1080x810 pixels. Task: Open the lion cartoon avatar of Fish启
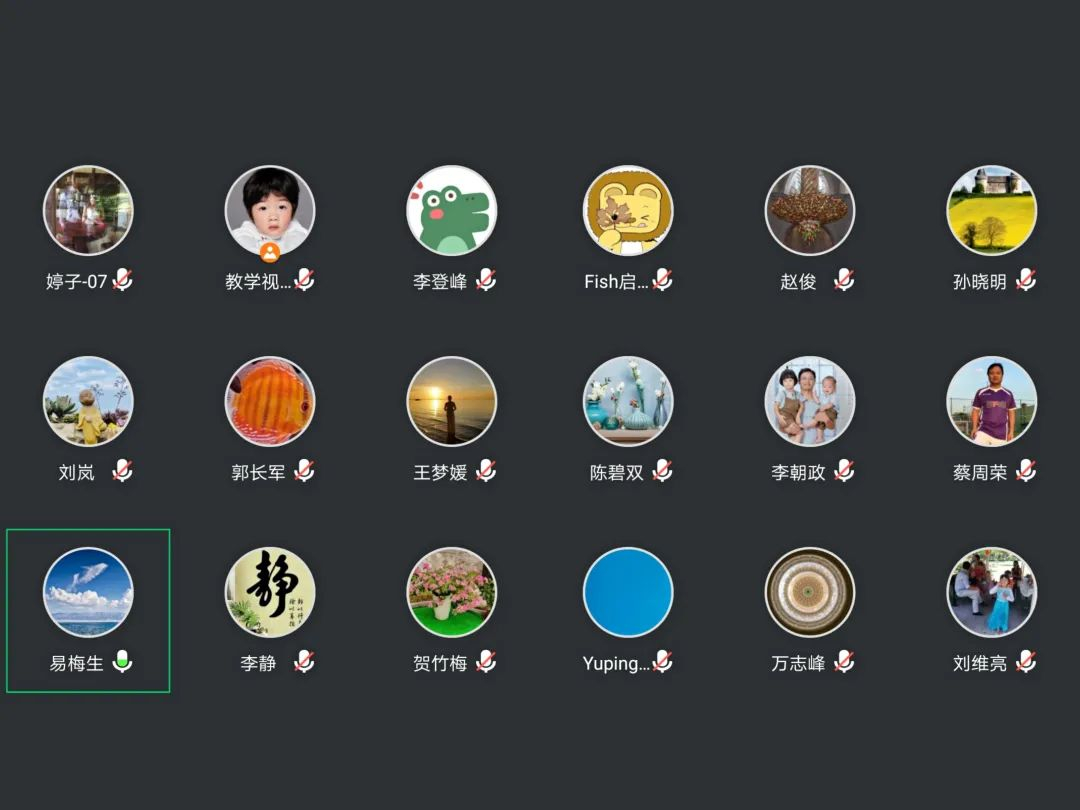coord(628,210)
